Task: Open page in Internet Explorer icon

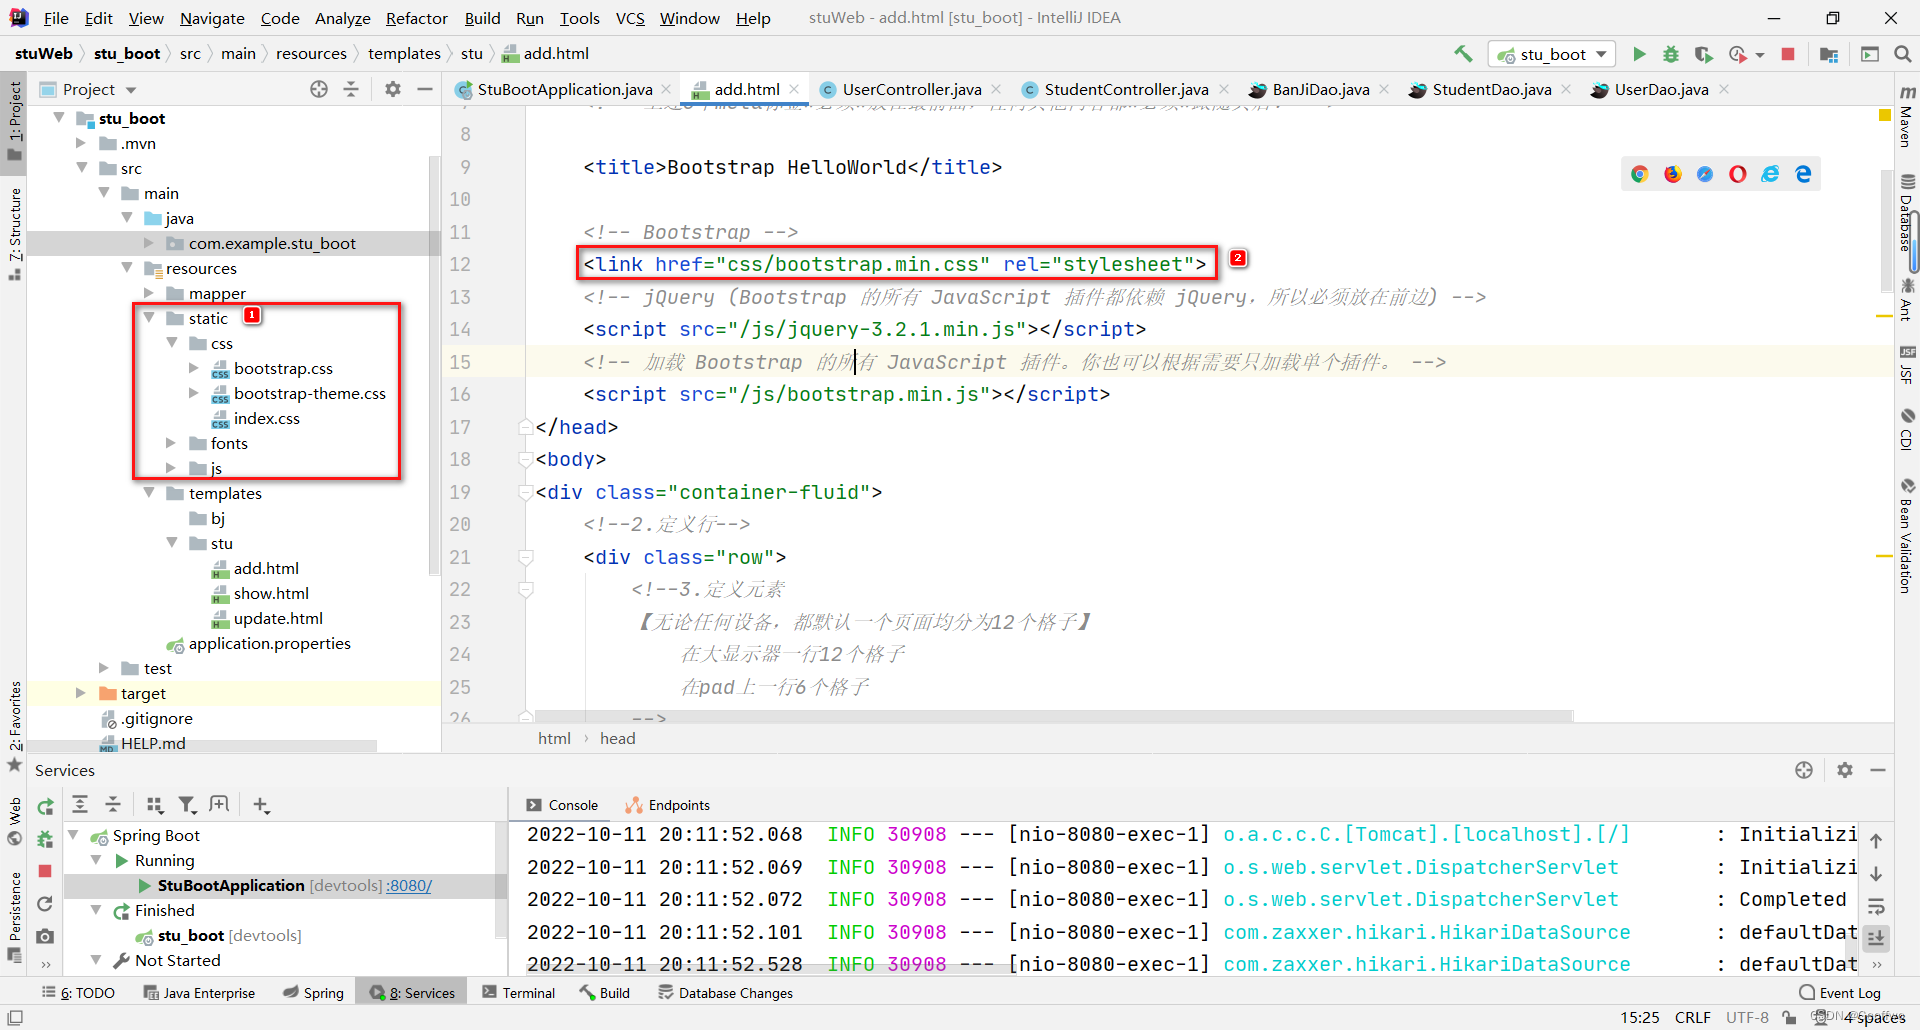Action: point(1770,174)
